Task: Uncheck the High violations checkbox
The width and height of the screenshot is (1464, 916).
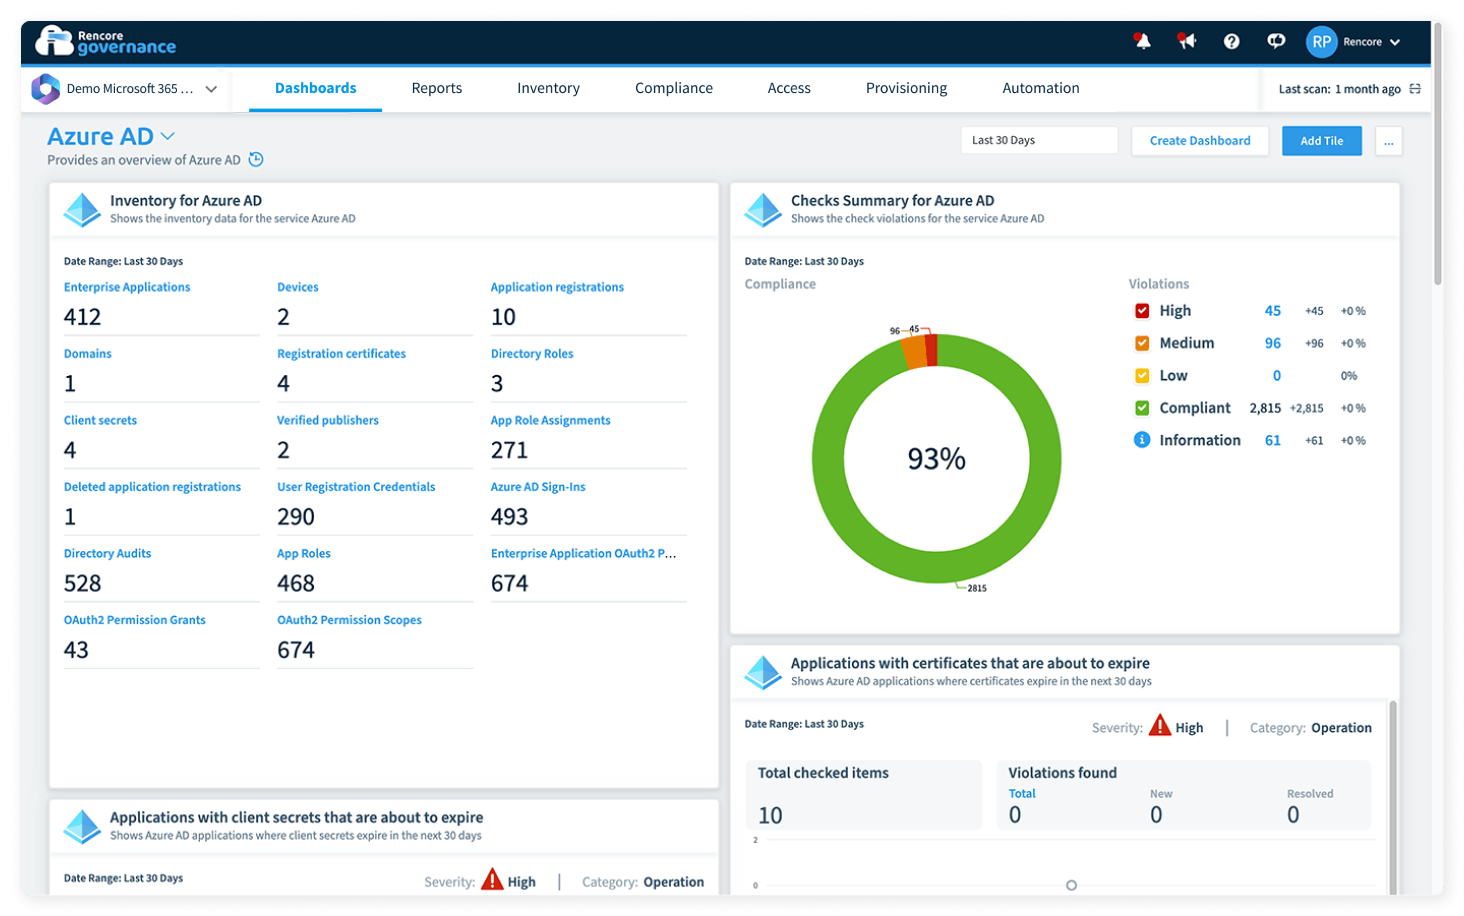Action: (x=1141, y=311)
